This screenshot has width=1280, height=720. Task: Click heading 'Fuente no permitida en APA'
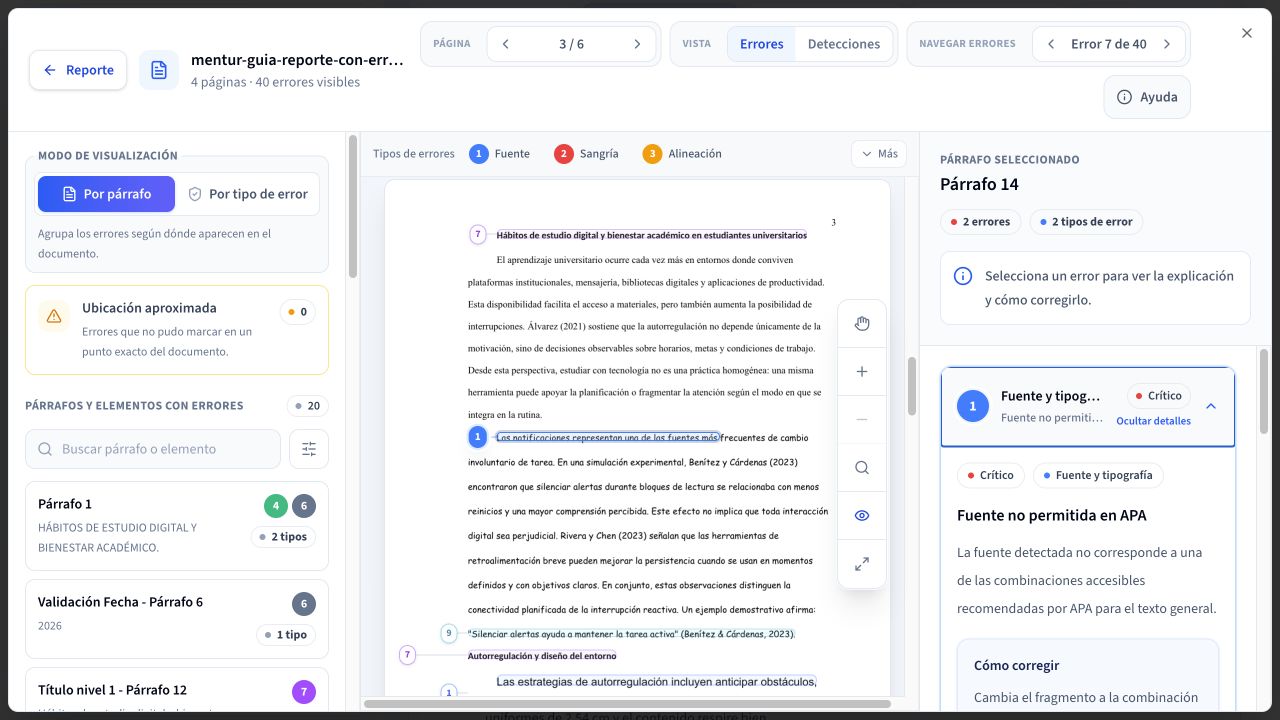pos(1051,516)
